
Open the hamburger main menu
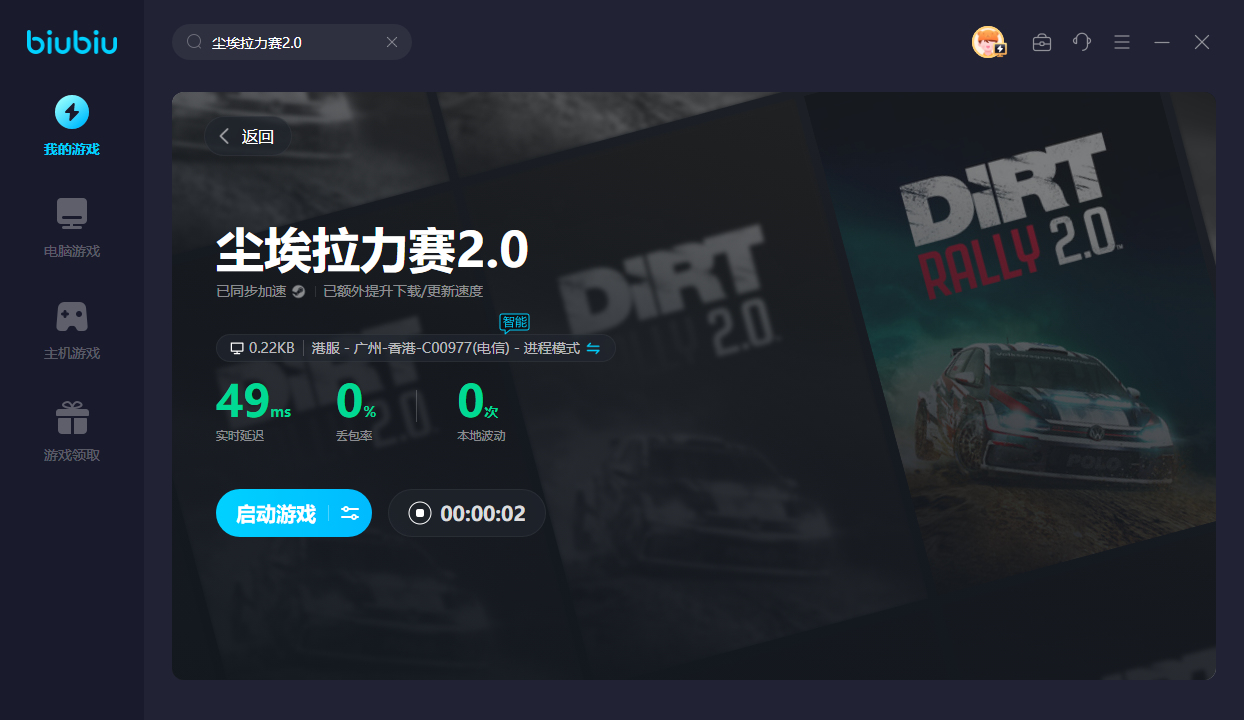coord(1122,42)
